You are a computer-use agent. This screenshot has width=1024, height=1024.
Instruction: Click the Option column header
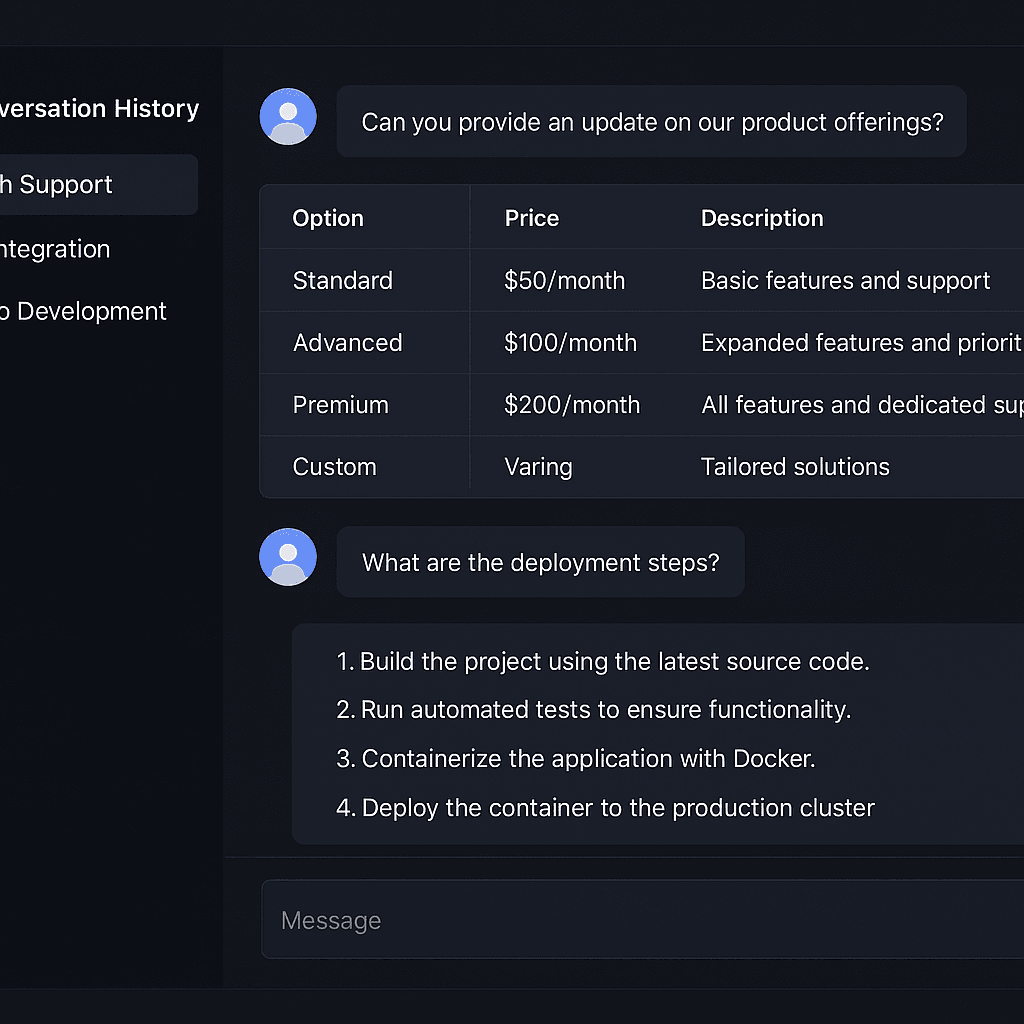click(x=327, y=217)
